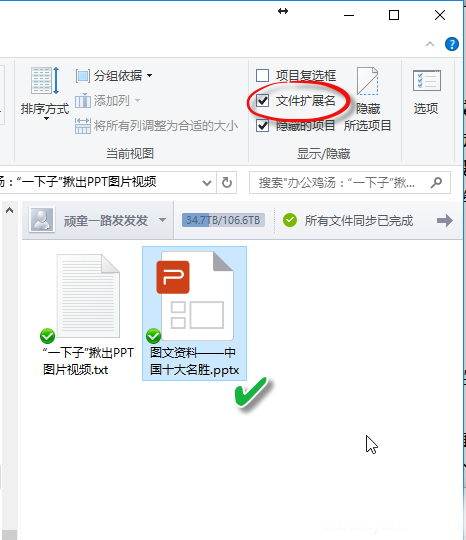Screen dimensions: 466x540
Task: Open the 顽童一路发发发 account dropdown
Action: click(x=162, y=220)
